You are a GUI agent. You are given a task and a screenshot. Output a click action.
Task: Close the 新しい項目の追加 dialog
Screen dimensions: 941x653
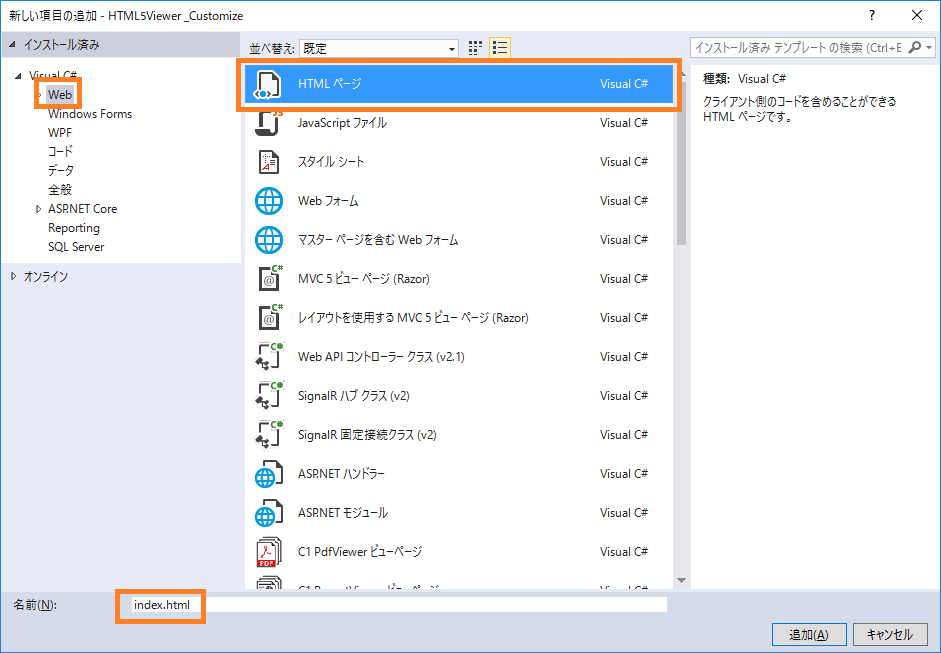click(x=917, y=16)
